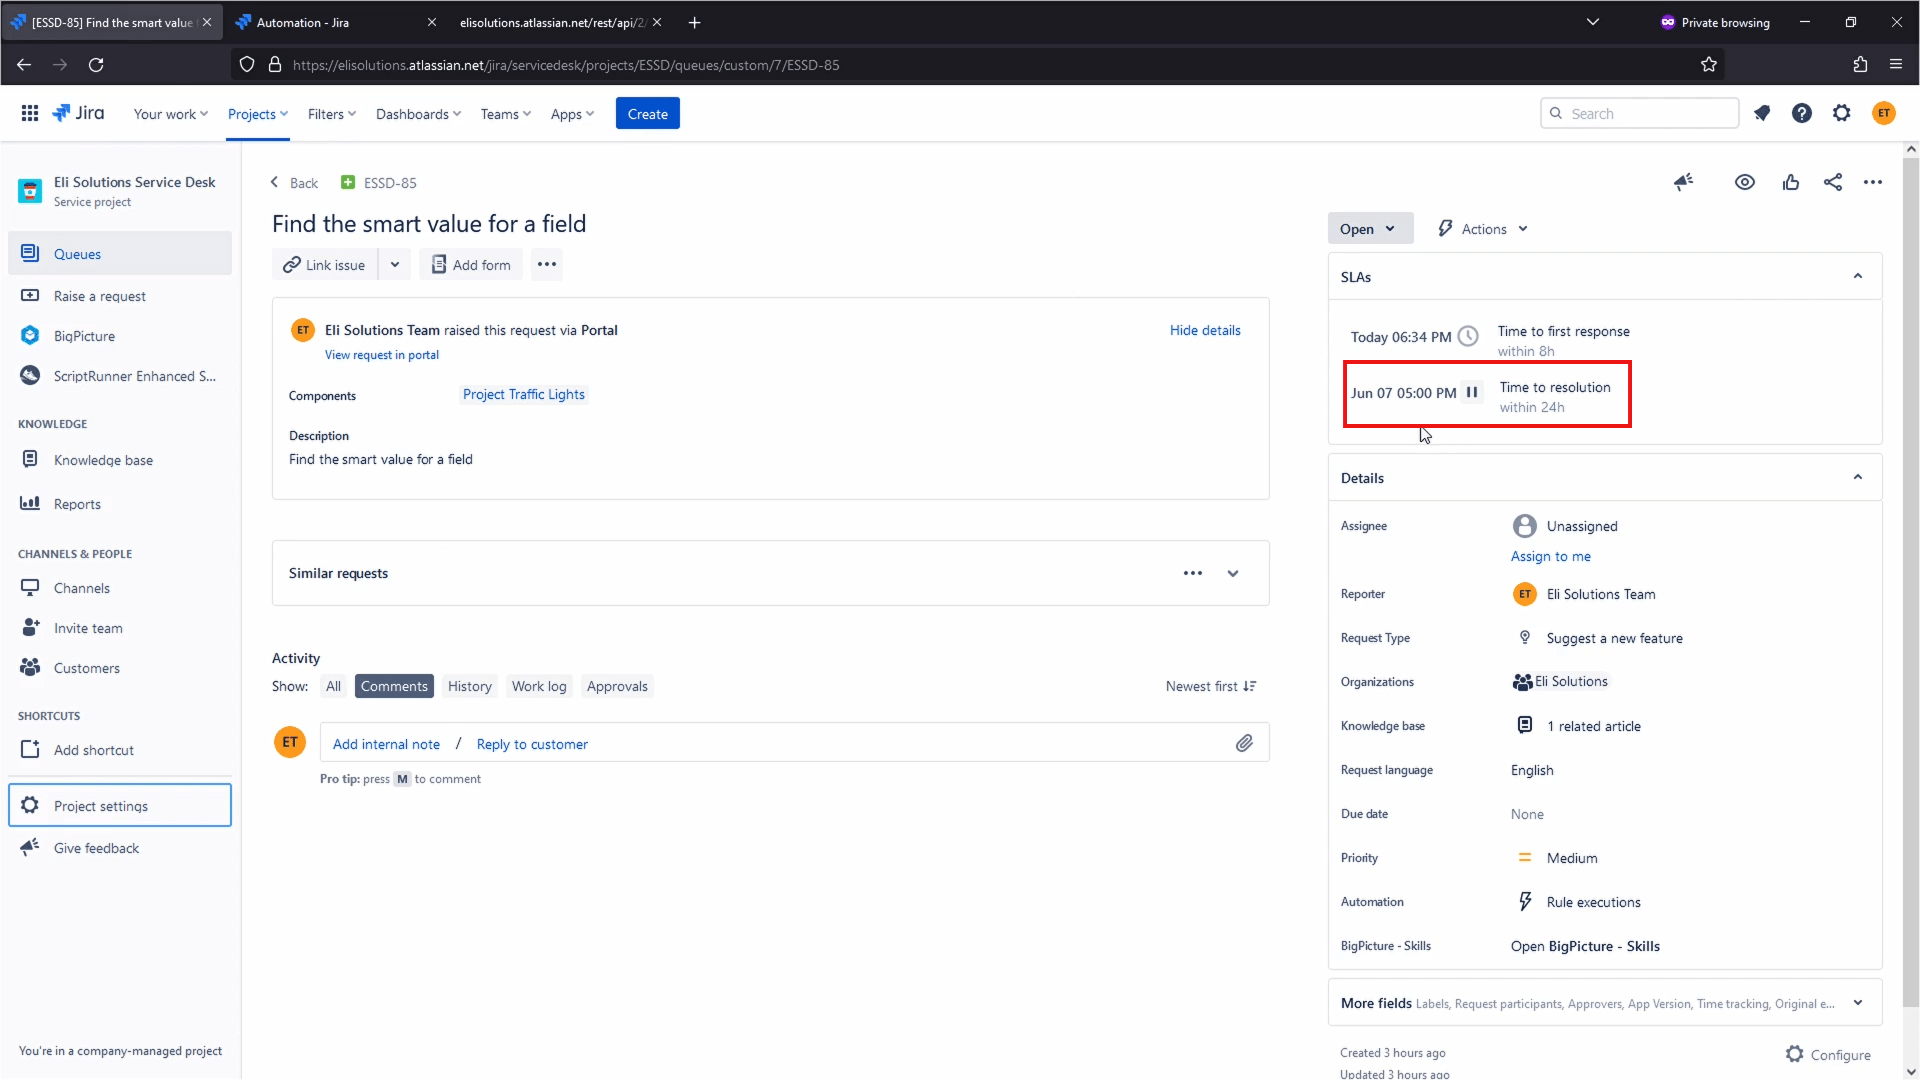Collapse the SLAs panel chevron
Image resolution: width=1920 pixels, height=1080 pixels.
(x=1859, y=276)
